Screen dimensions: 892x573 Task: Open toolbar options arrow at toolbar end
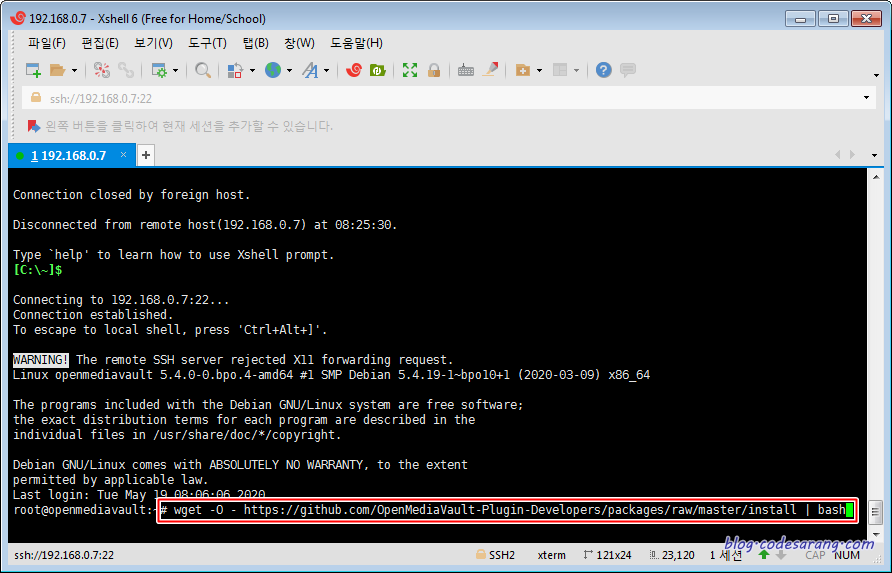click(876, 75)
